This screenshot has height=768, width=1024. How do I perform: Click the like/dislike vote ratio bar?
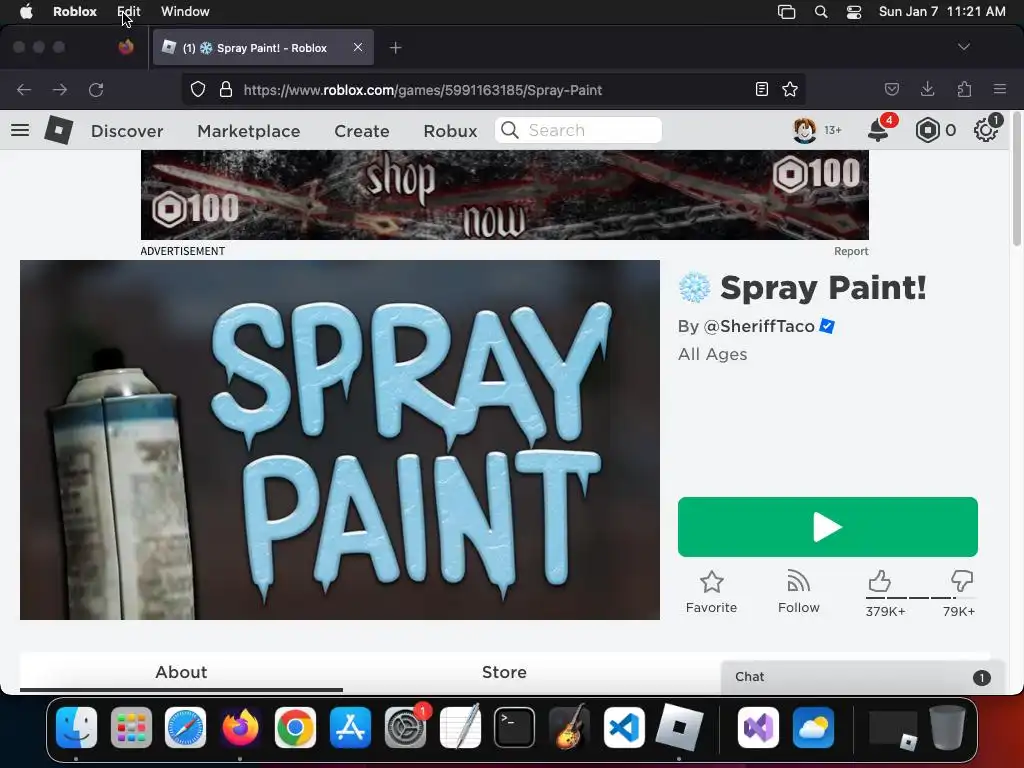tap(920, 598)
